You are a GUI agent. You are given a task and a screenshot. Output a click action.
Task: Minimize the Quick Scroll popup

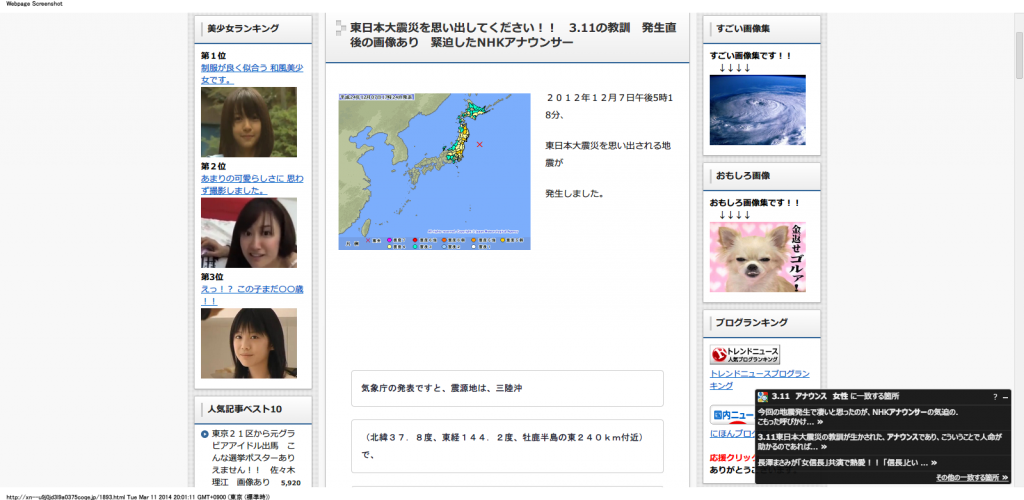[1006, 397]
